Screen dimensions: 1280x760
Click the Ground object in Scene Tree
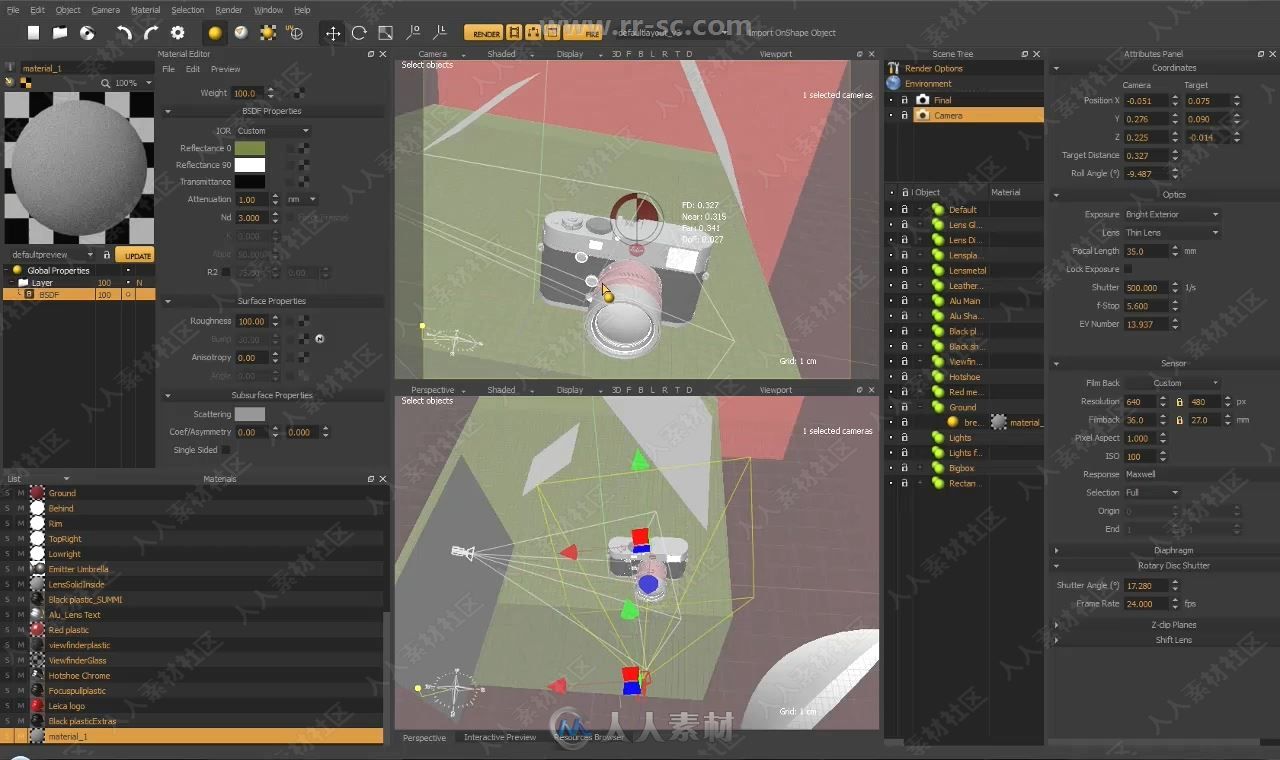(x=963, y=407)
